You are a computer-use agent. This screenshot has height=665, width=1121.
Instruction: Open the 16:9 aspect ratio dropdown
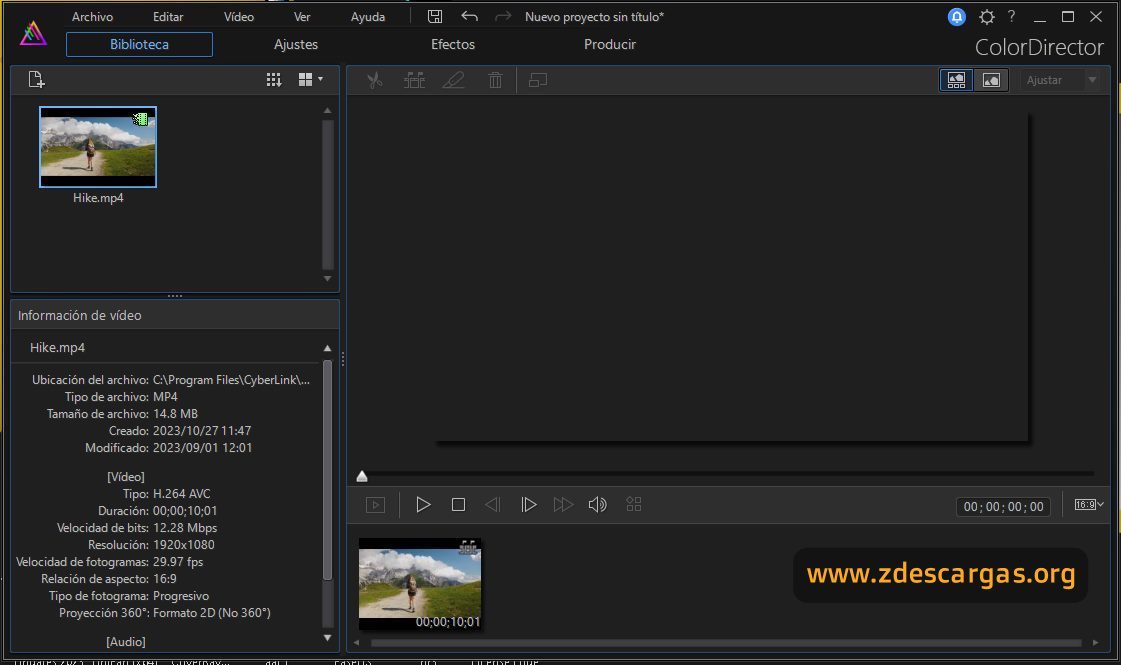(x=1089, y=505)
